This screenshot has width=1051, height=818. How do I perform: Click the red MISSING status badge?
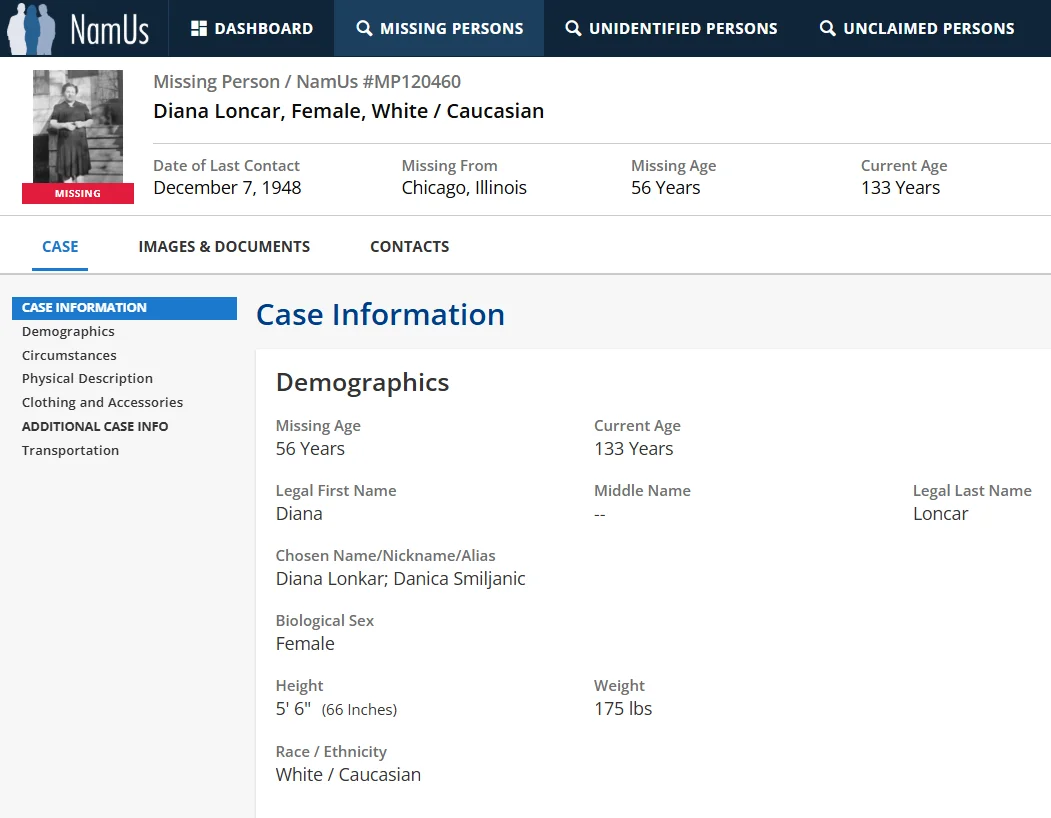tap(78, 193)
